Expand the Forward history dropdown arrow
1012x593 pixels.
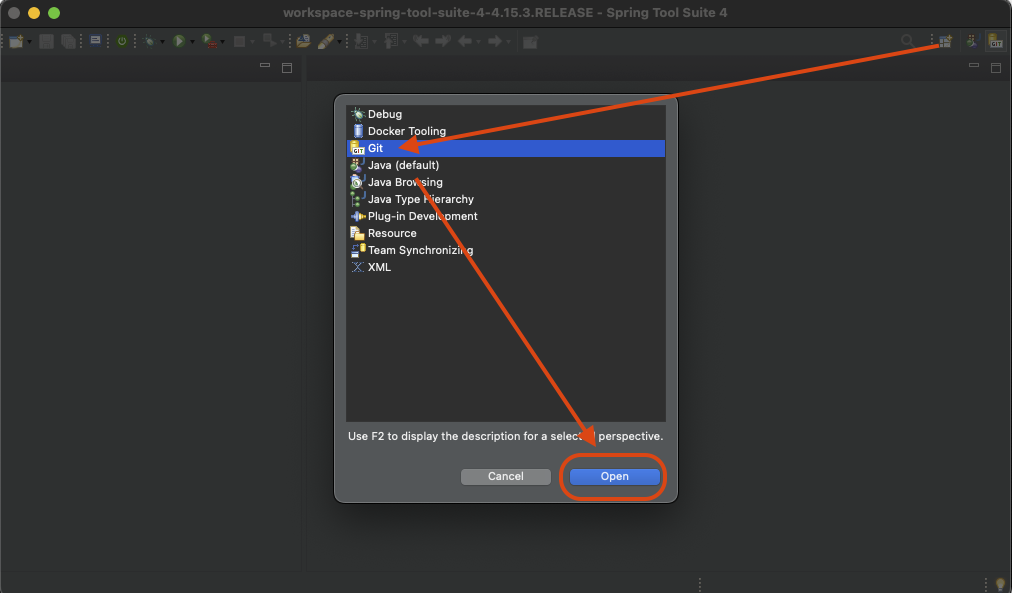coord(509,42)
